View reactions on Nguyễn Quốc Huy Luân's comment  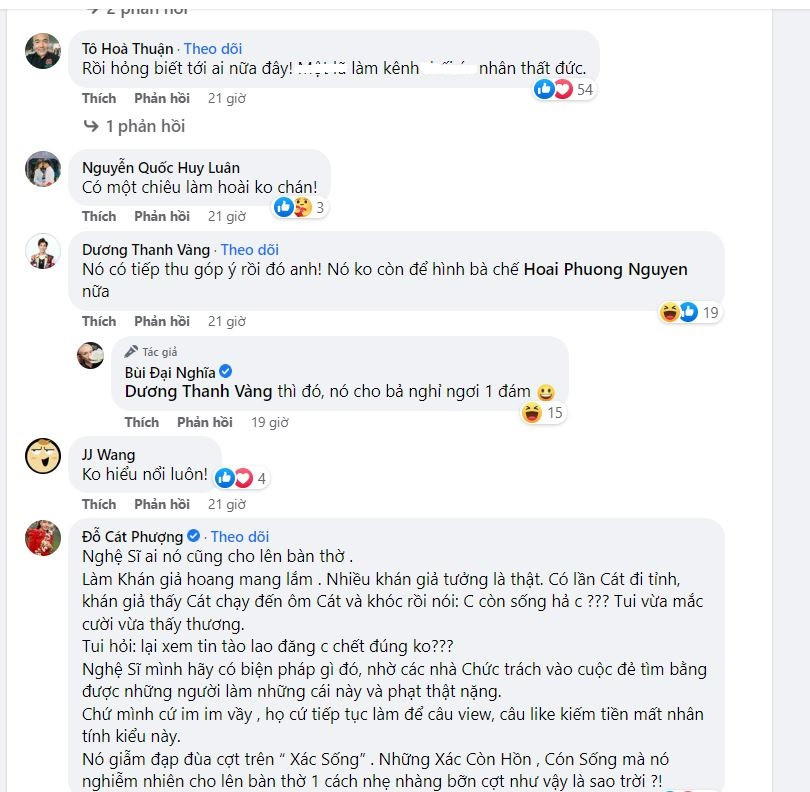pos(299,208)
